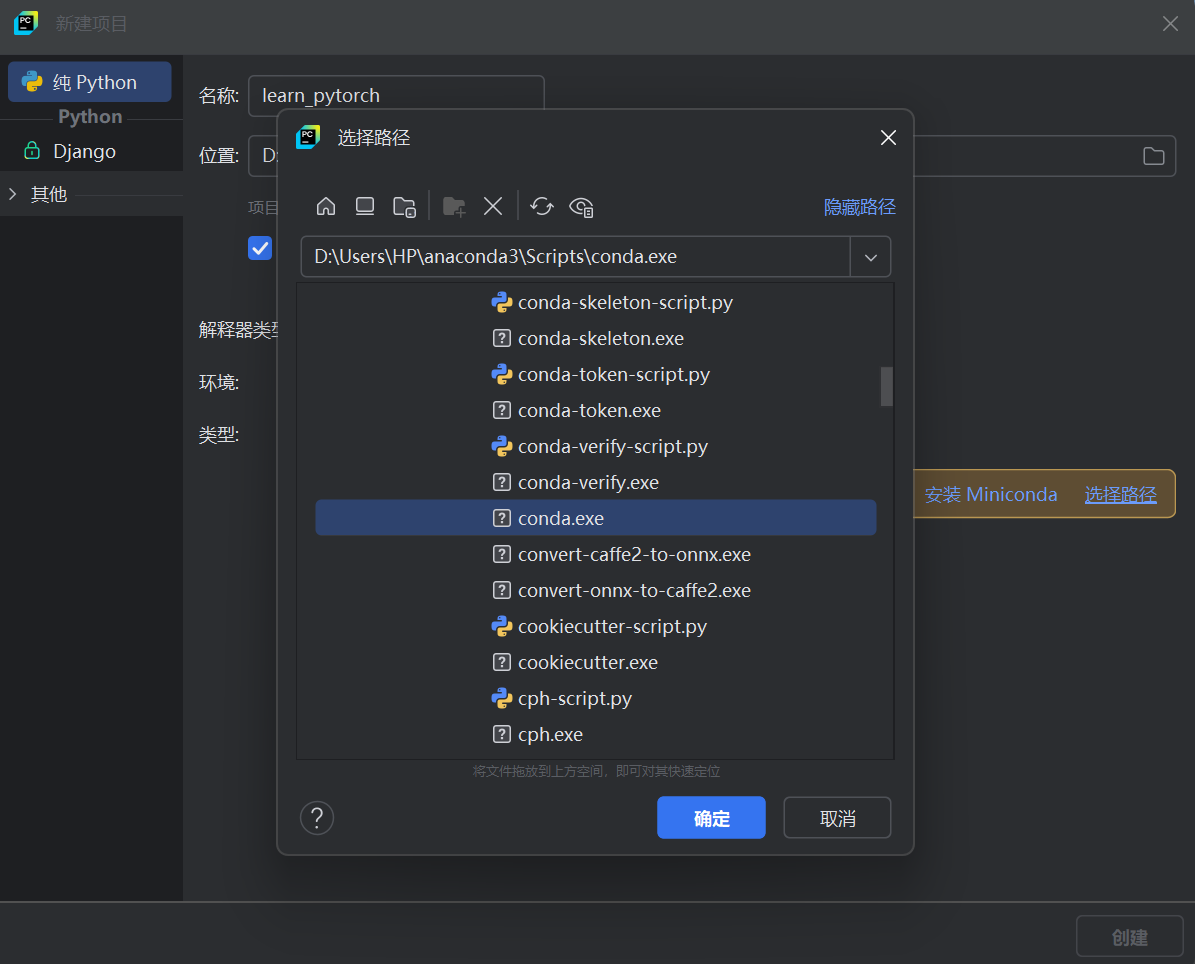Click the 创建 button
The image size is (1195, 964).
pos(1129,937)
